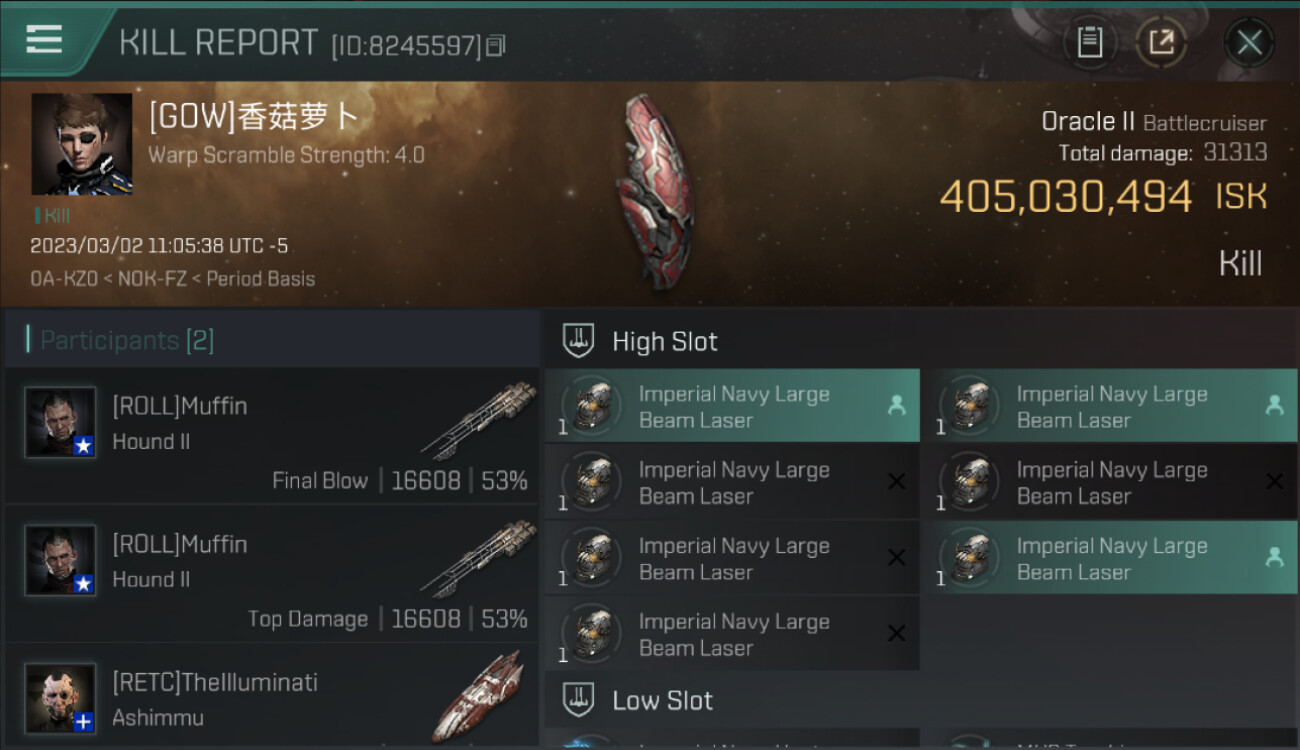Viewport: 1300px width, 750px height.
Task: Select first highlighted Imperial Navy Large Beam Laser
Action: (732, 406)
